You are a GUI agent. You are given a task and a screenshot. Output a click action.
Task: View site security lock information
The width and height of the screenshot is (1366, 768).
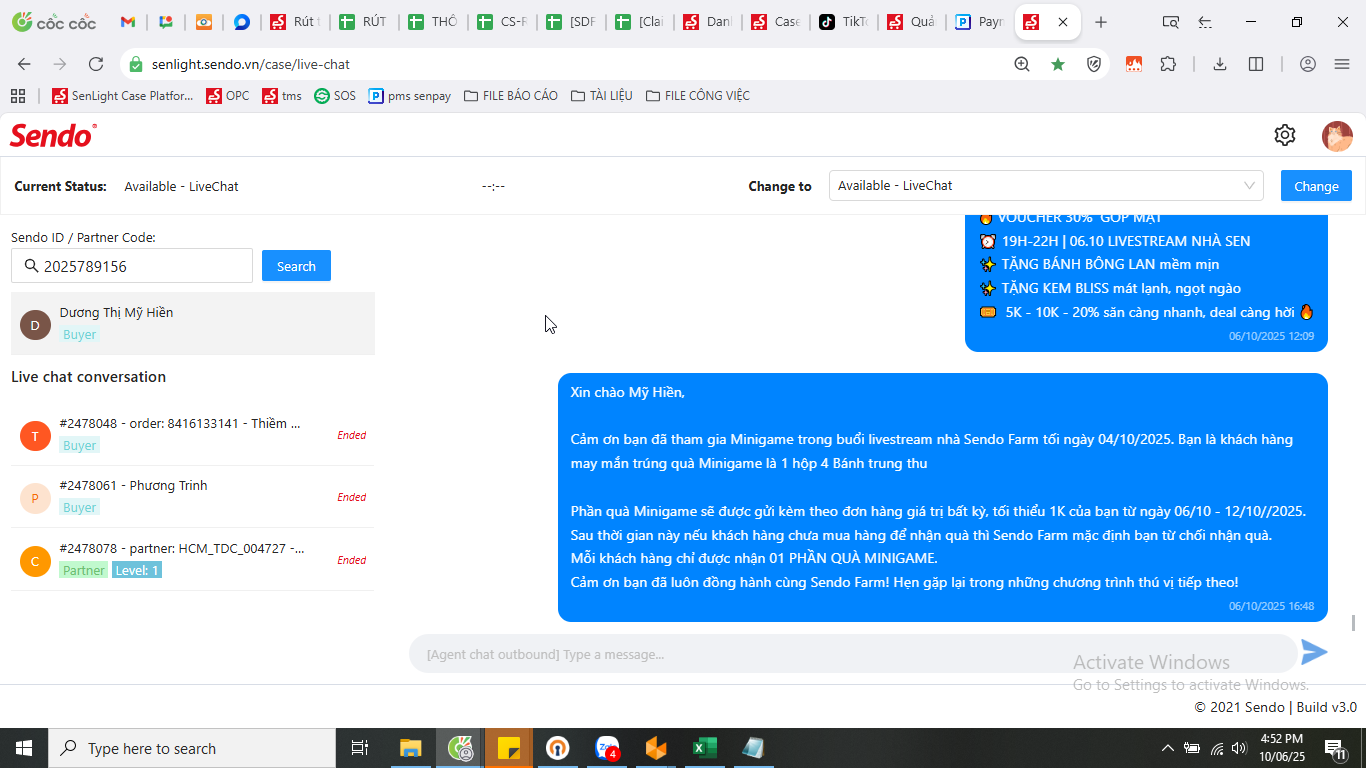136,64
